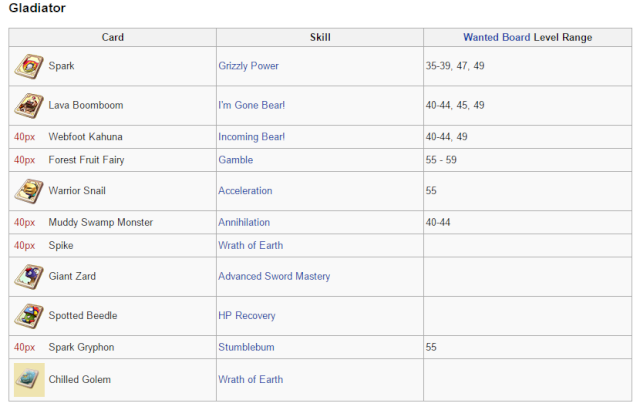The height and width of the screenshot is (410, 640).
Task: Select the Spike card name
Action: (61, 246)
